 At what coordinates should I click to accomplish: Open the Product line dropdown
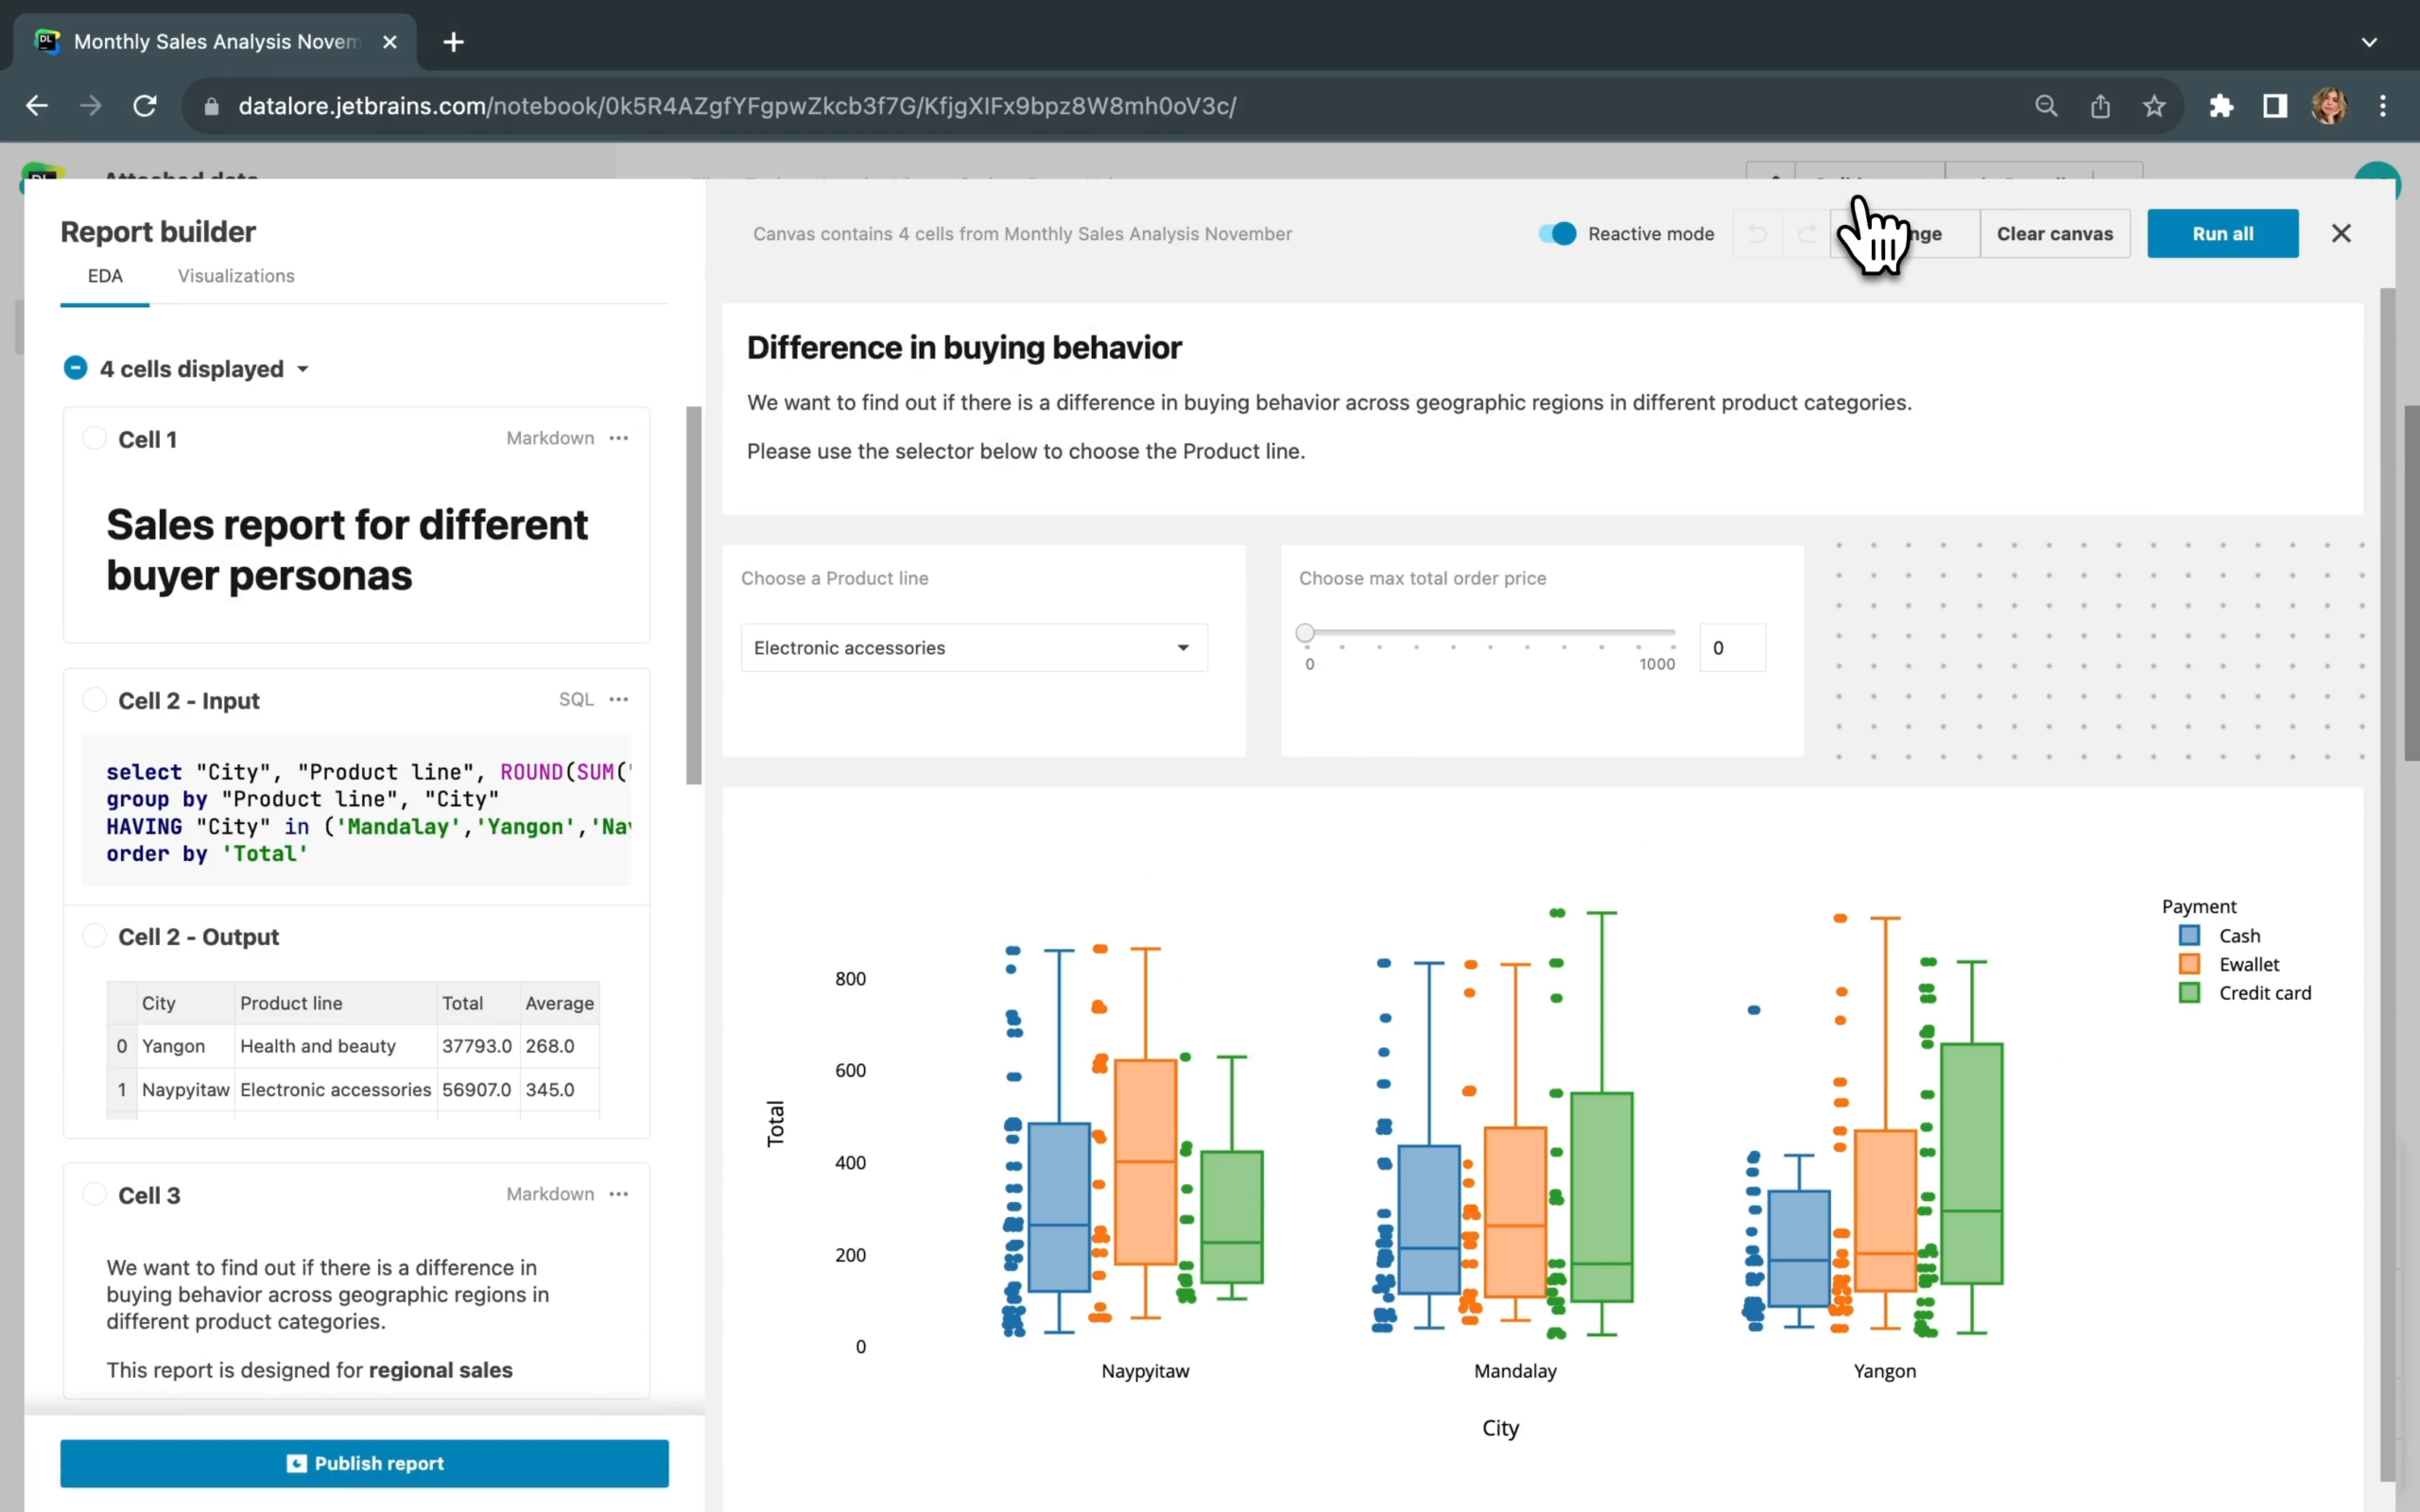(x=974, y=648)
